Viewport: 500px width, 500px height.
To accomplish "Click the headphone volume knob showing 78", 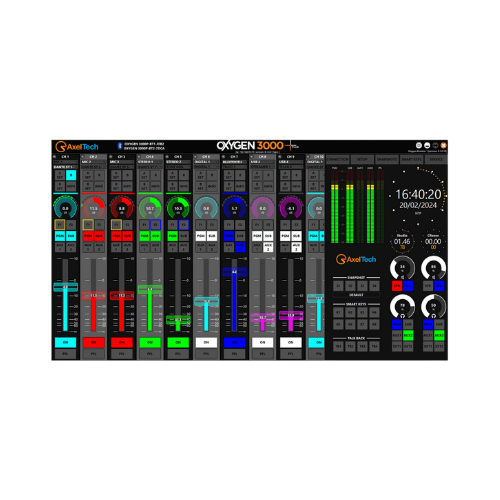I will [x=402, y=306].
